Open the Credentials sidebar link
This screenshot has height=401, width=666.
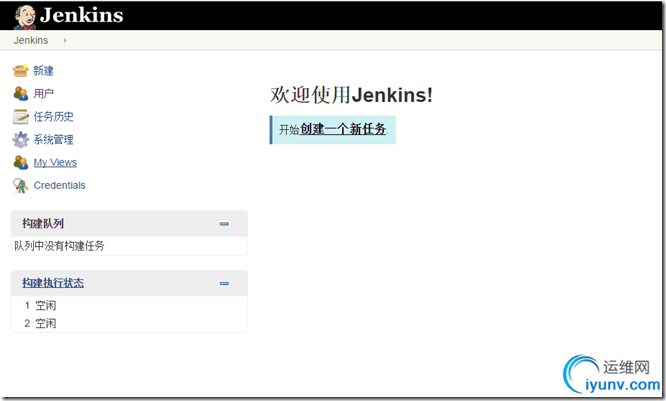59,185
